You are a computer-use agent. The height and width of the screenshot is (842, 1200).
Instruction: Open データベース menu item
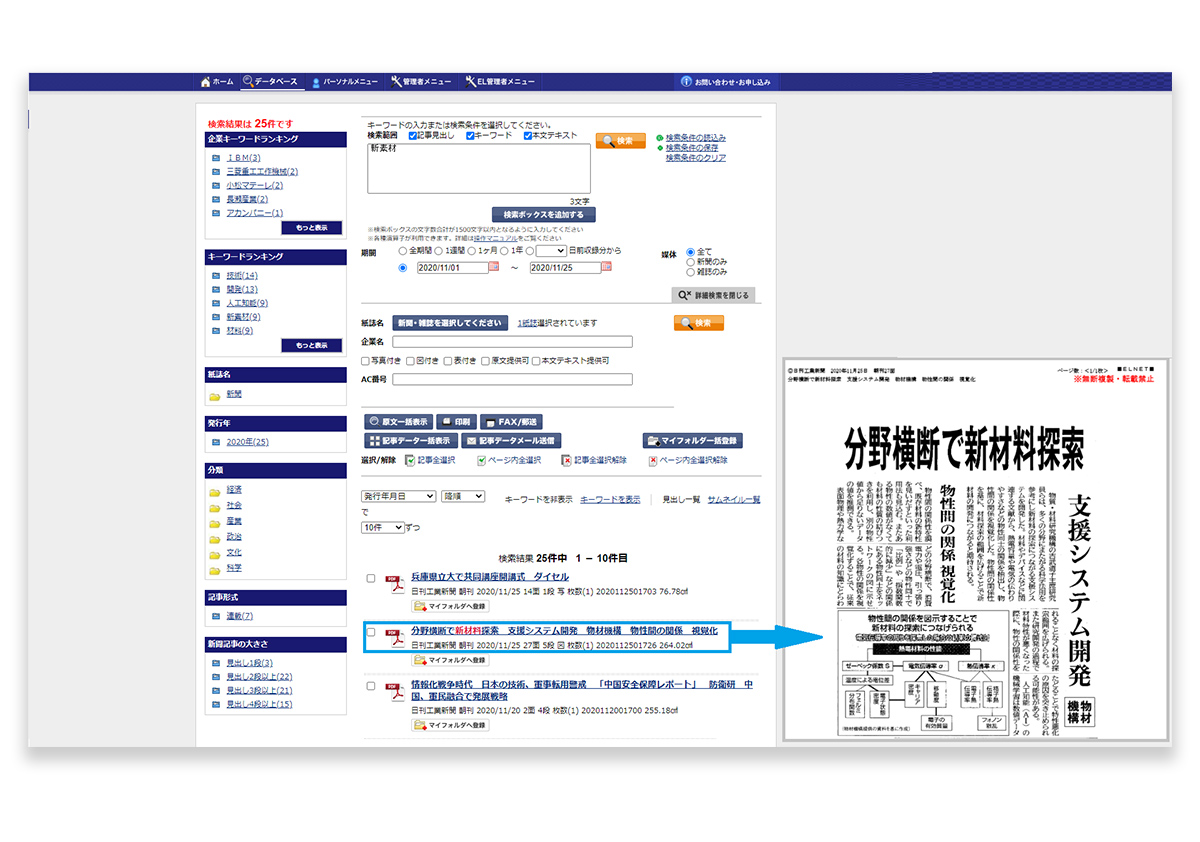[x=271, y=81]
